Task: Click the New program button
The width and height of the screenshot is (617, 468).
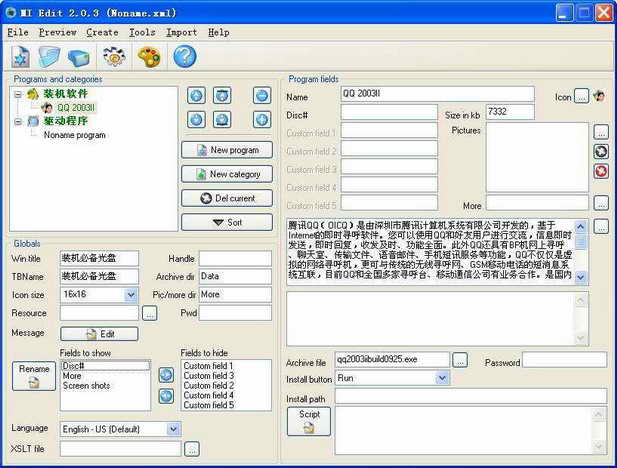Action: click(x=227, y=150)
